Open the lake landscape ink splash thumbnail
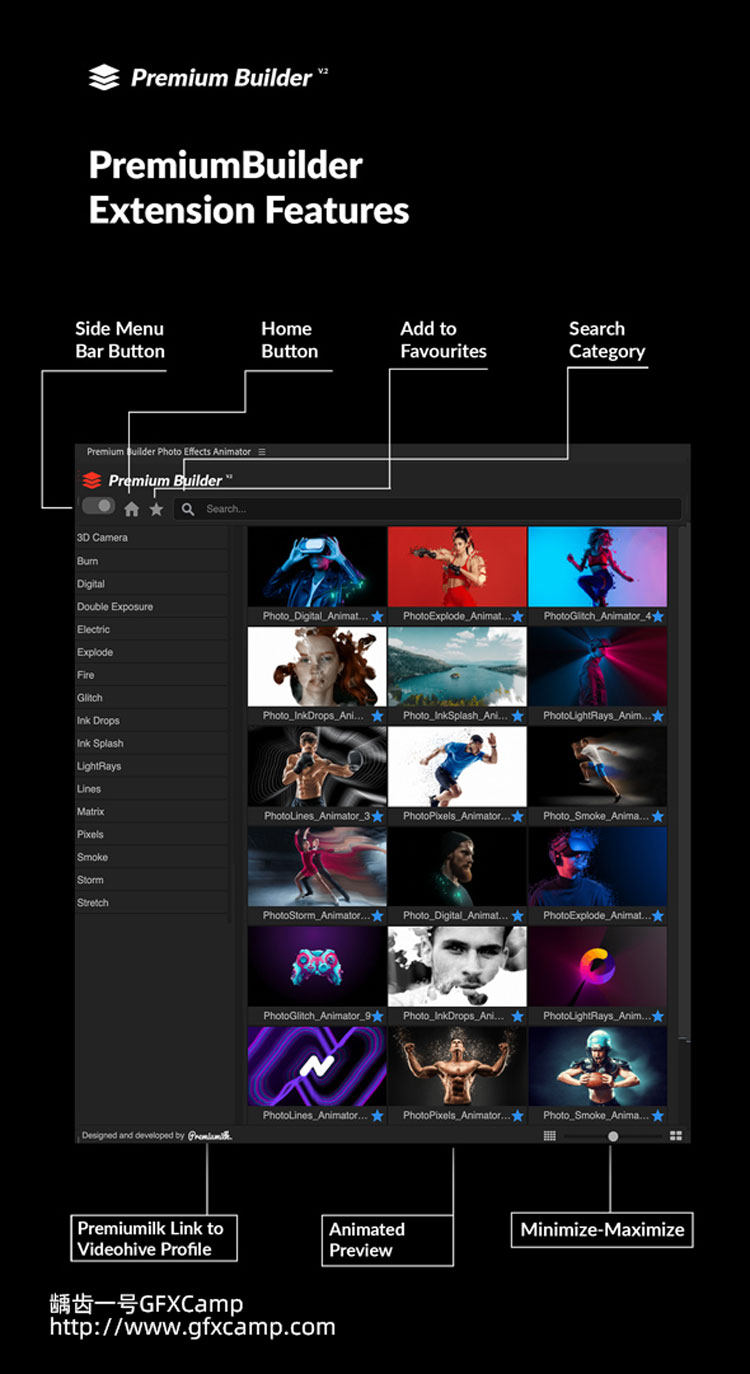 pos(457,667)
